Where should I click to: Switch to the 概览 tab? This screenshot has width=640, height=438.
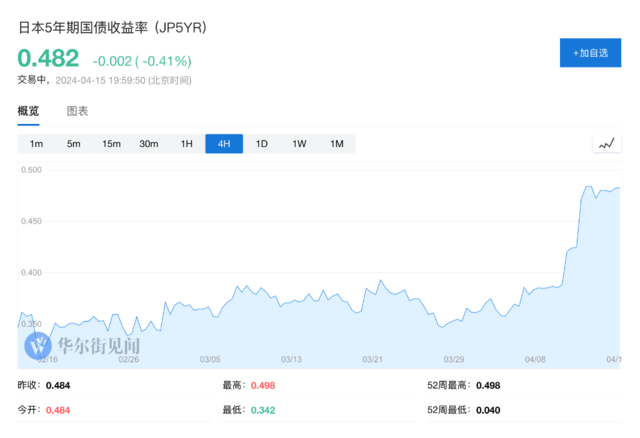point(29,111)
